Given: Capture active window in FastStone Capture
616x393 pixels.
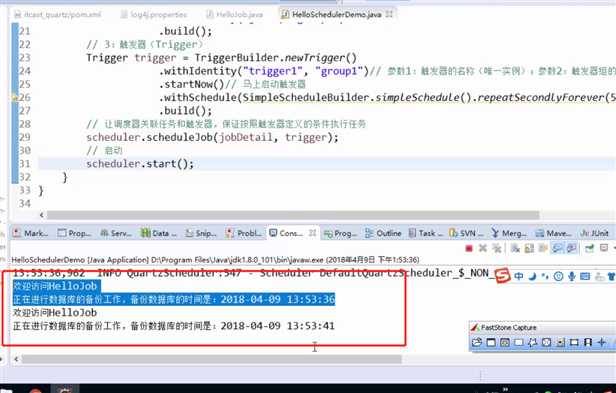Looking at the screenshot, I should pyautogui.click(x=491, y=342).
